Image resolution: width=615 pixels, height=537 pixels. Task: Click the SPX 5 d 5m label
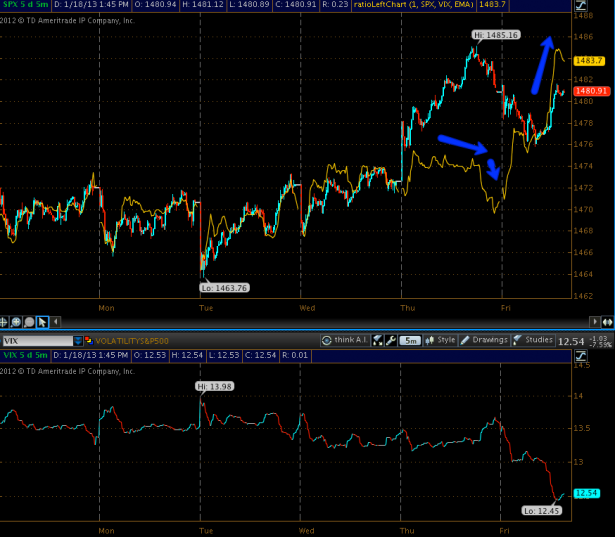coord(25,5)
